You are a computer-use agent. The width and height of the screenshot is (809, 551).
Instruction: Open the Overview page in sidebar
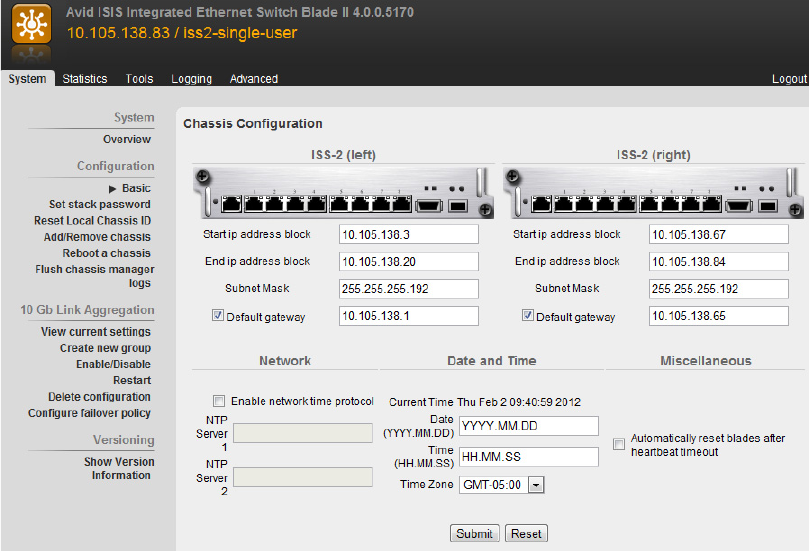[x=126, y=139]
